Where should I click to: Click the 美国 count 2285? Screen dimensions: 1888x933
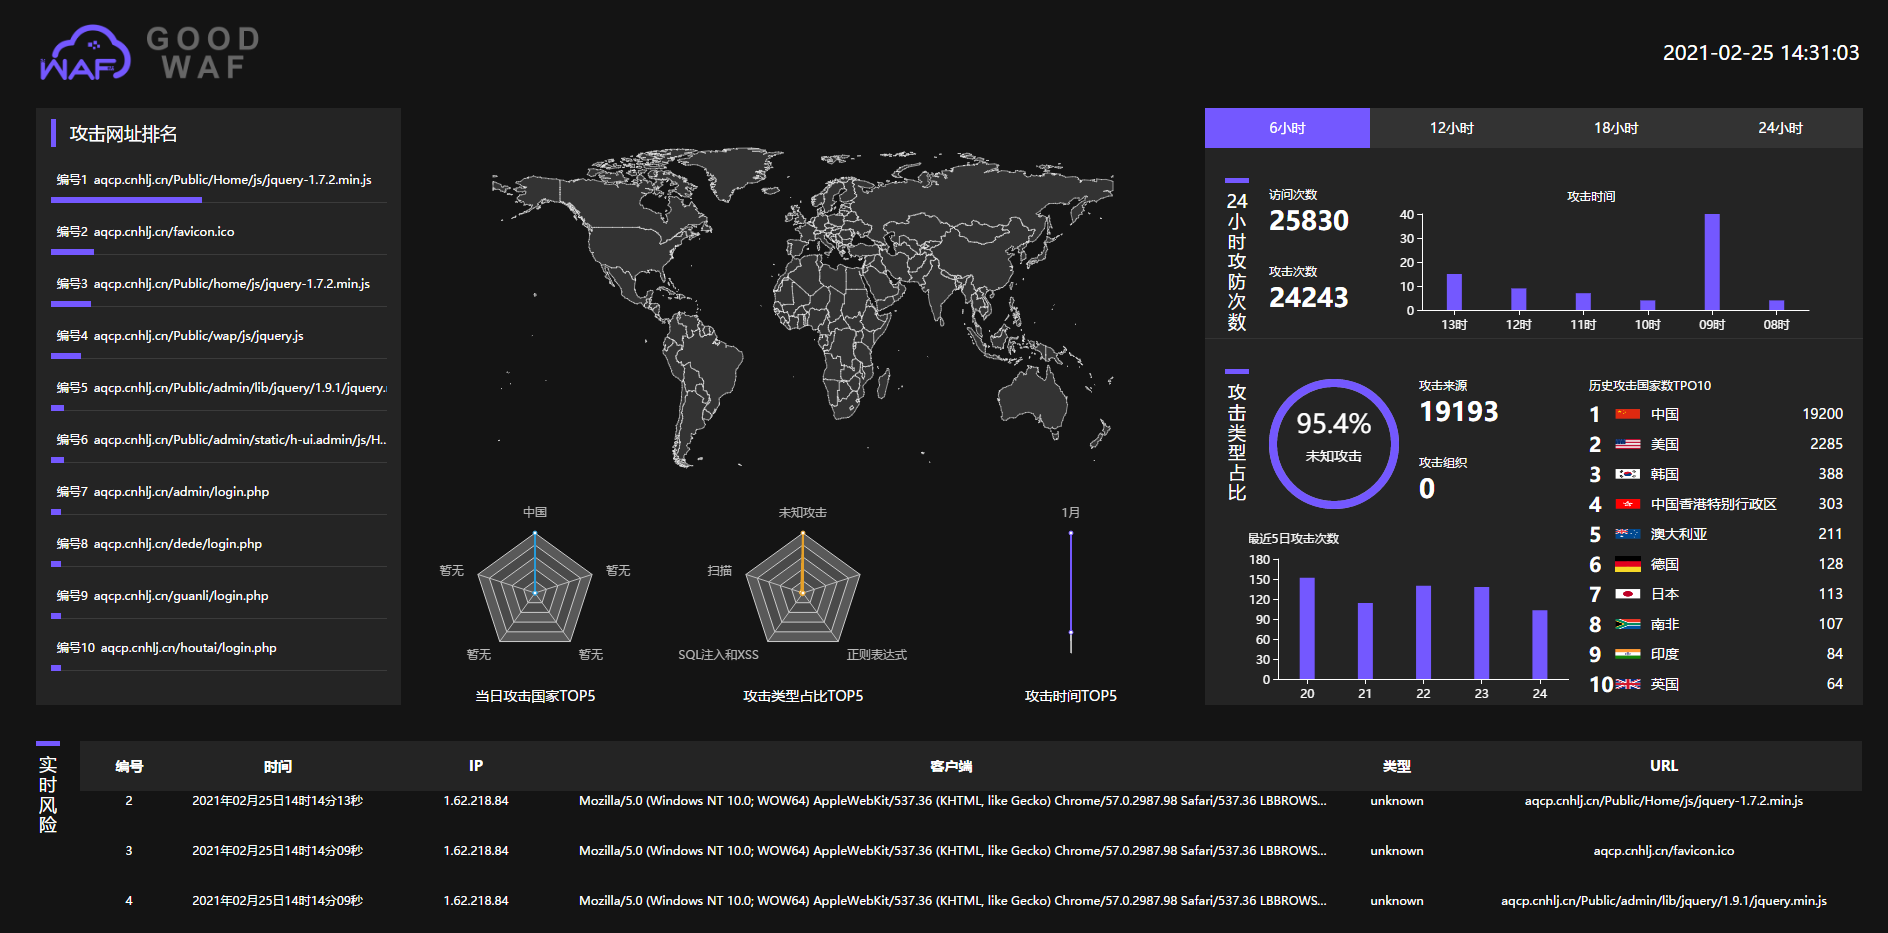click(1826, 444)
